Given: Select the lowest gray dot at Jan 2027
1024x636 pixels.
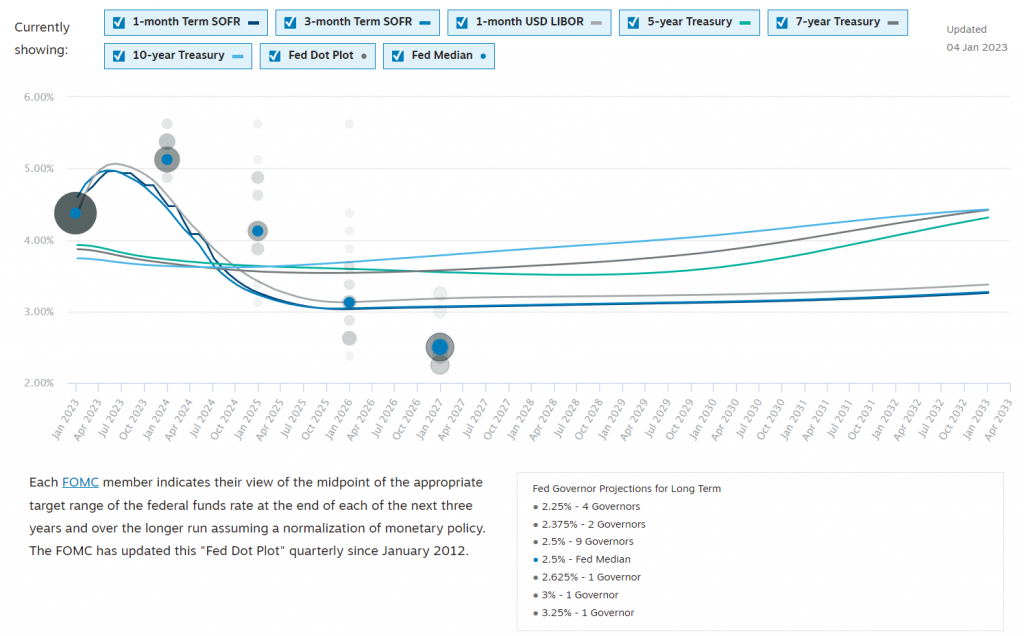Looking at the screenshot, I should [x=440, y=366].
